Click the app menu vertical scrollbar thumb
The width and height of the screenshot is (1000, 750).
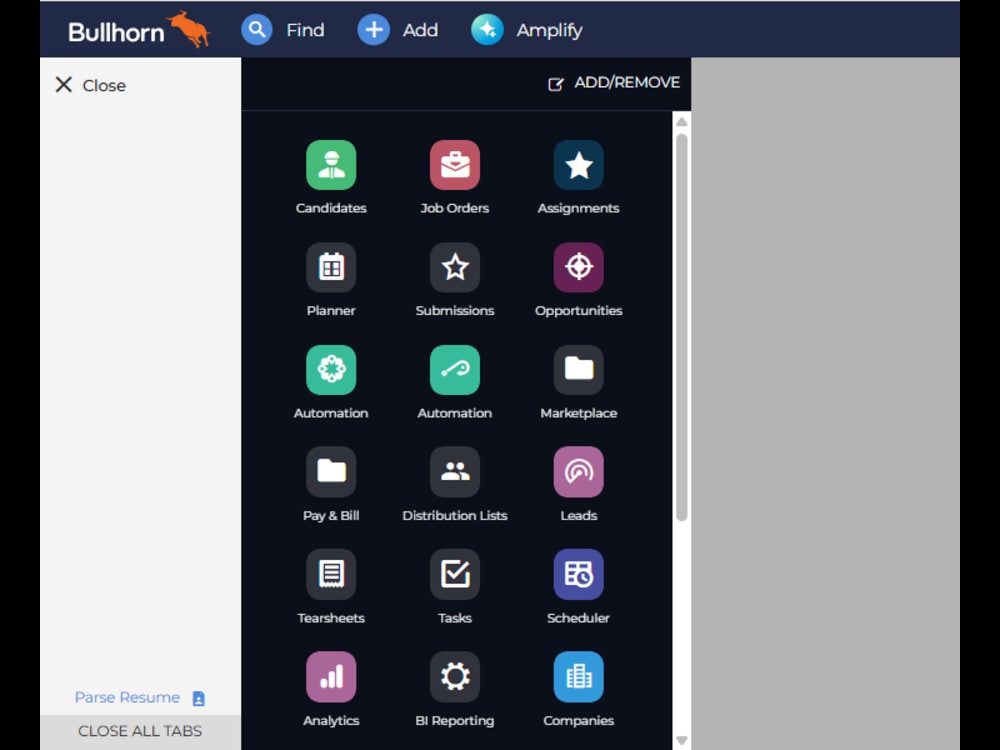tap(682, 327)
